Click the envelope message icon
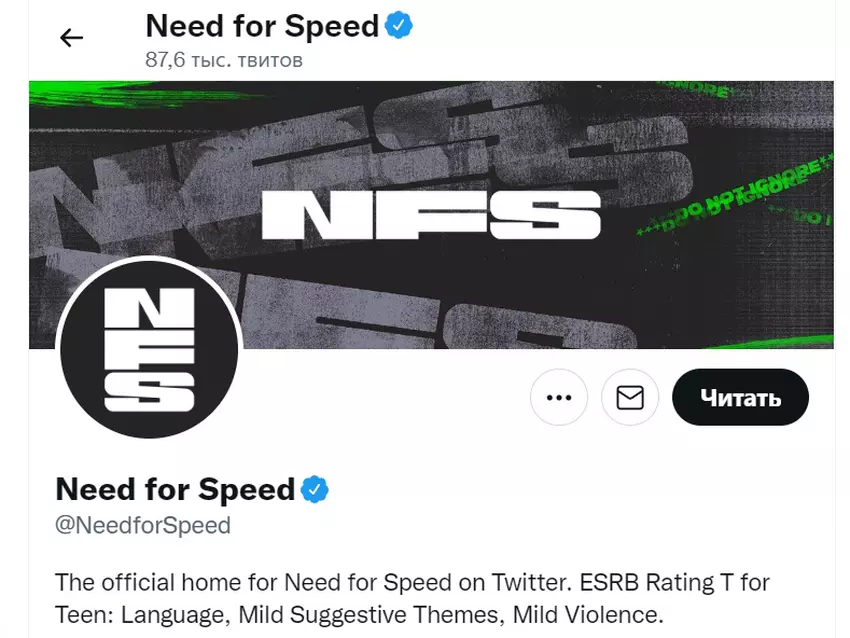 (630, 397)
